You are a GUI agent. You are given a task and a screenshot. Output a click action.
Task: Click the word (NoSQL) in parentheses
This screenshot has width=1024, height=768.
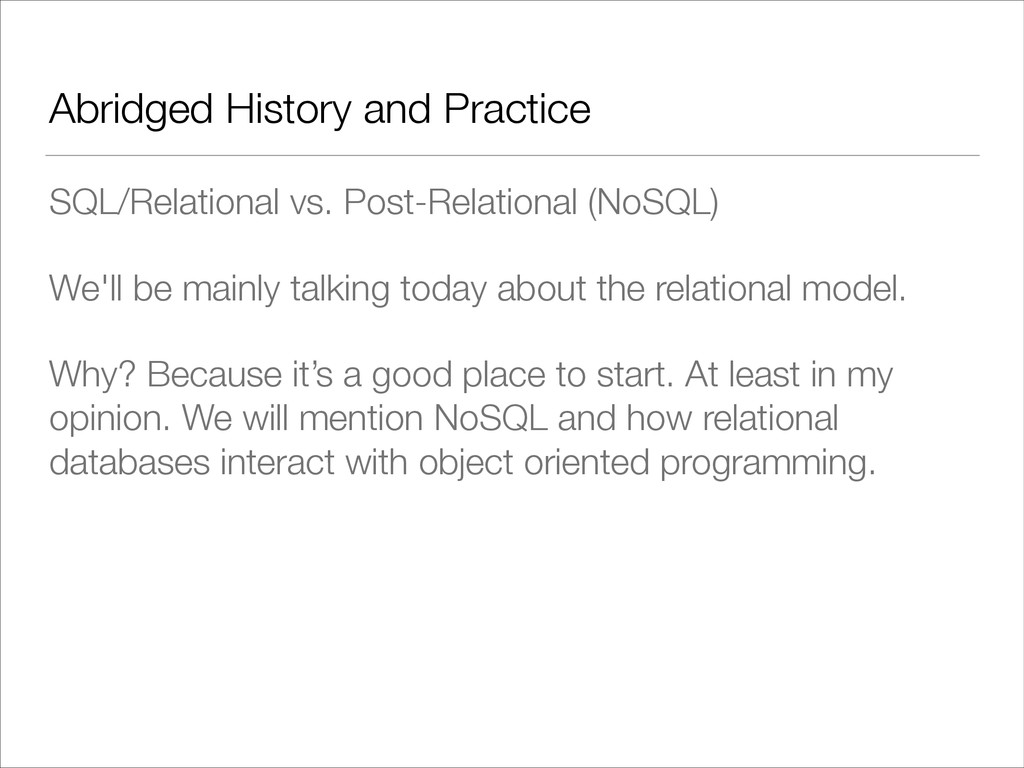tap(652, 202)
